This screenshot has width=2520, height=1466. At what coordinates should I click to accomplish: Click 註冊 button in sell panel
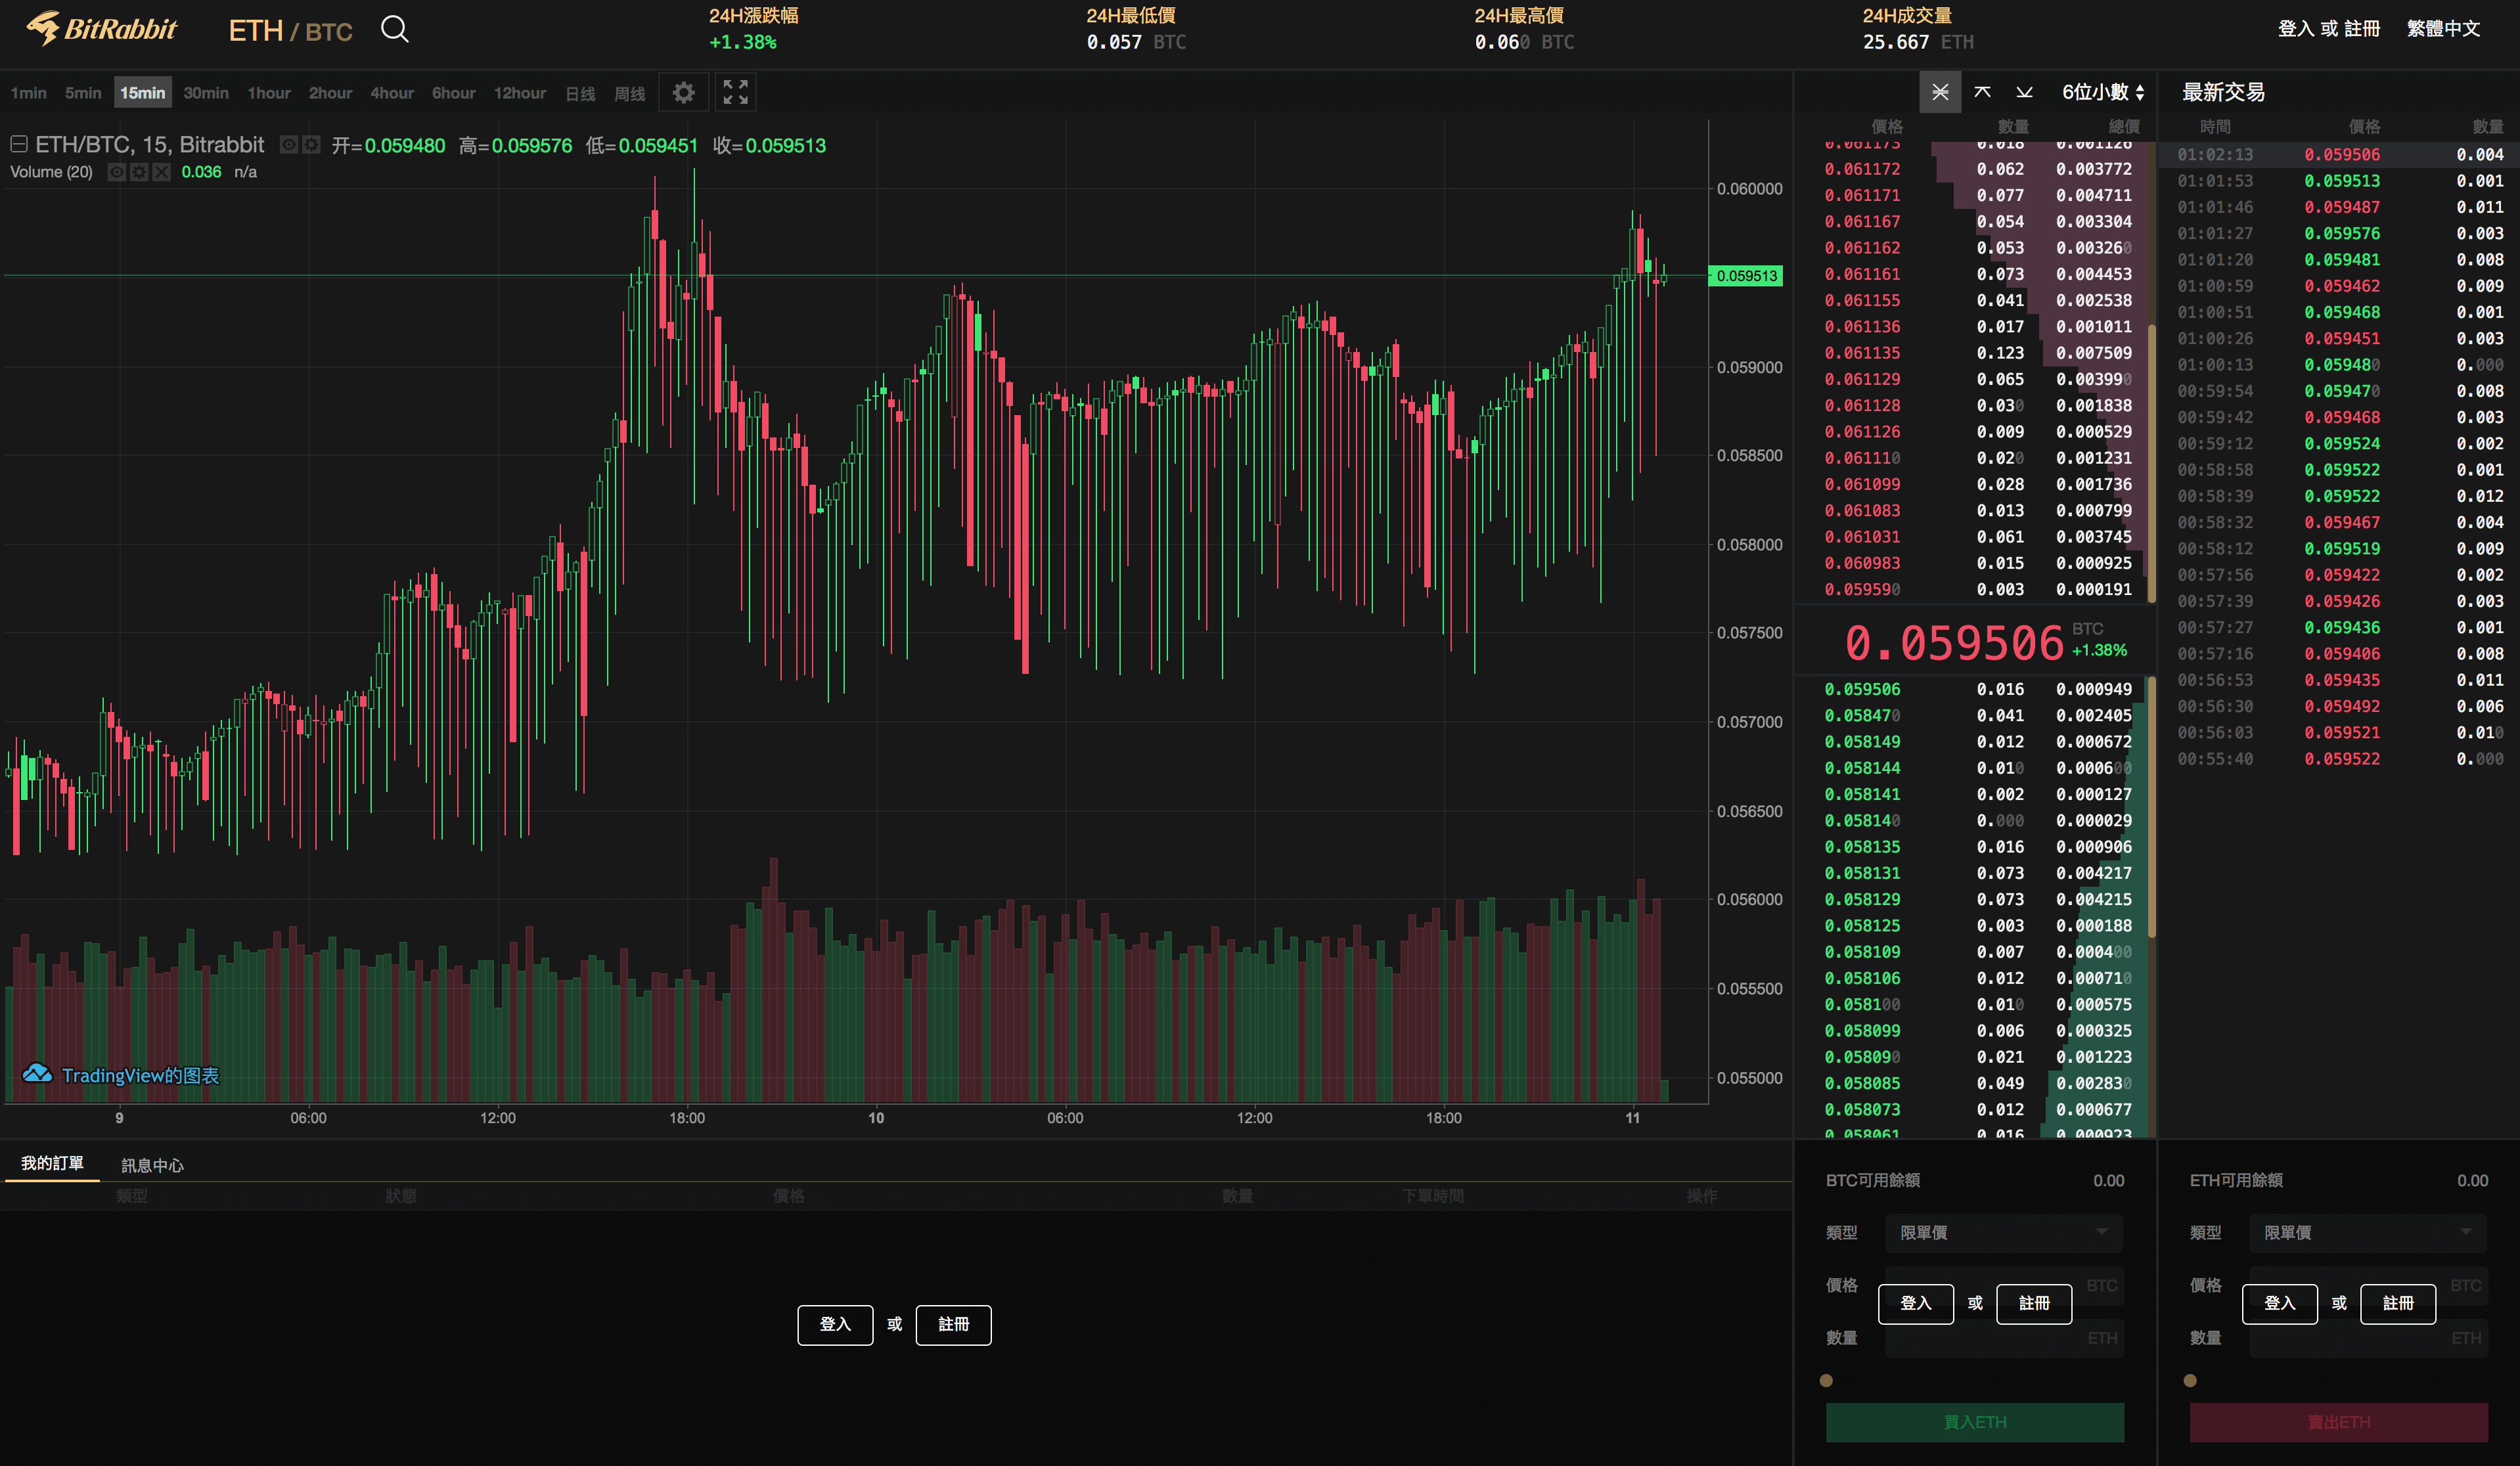(2398, 1303)
